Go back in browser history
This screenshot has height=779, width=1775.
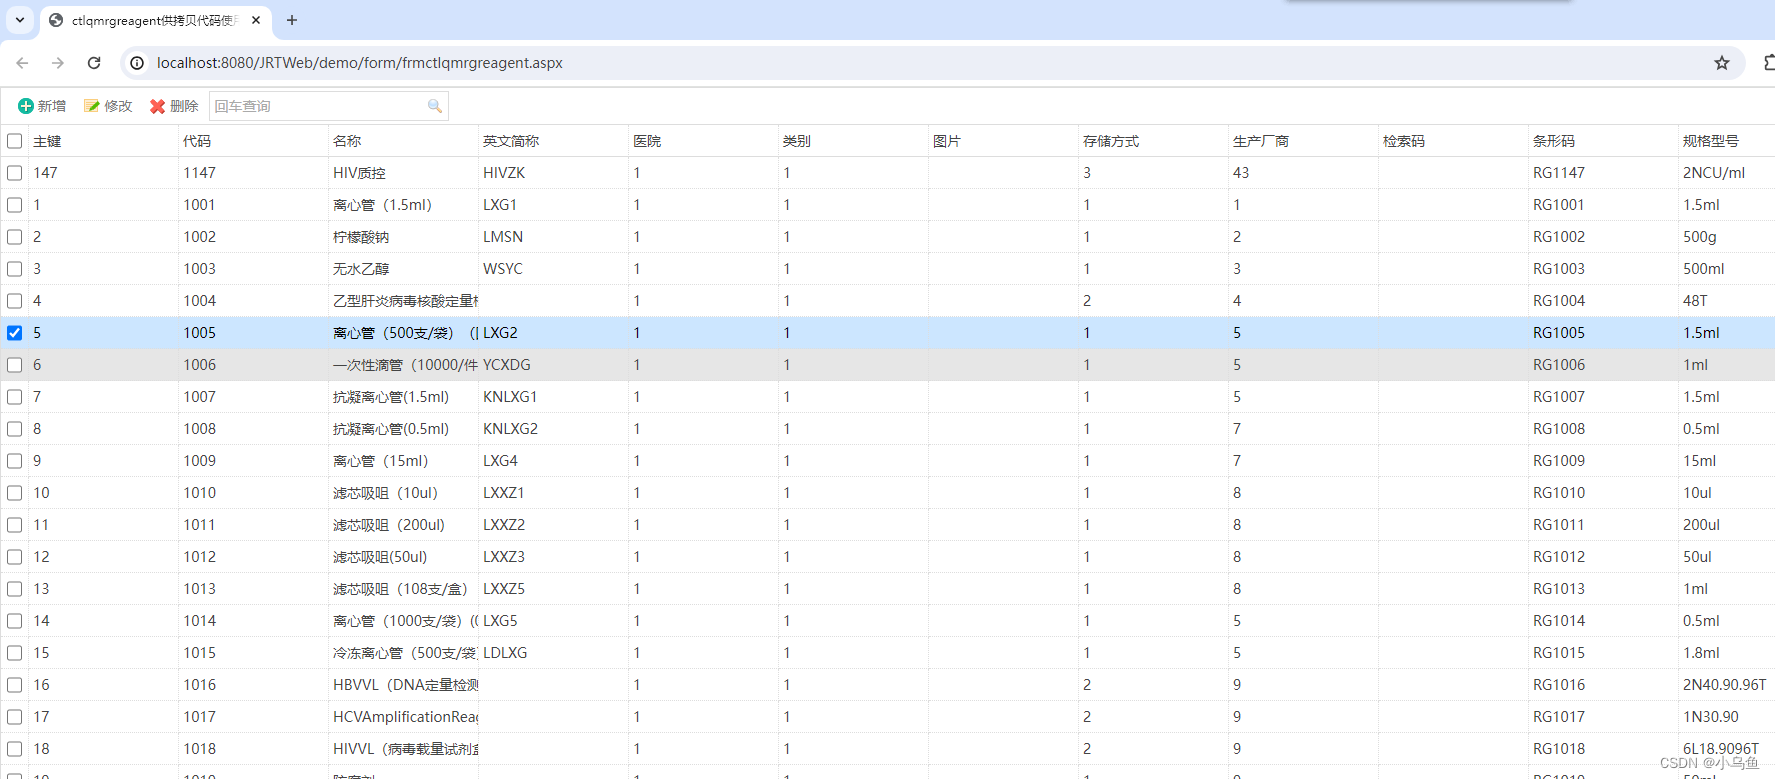coord(22,63)
